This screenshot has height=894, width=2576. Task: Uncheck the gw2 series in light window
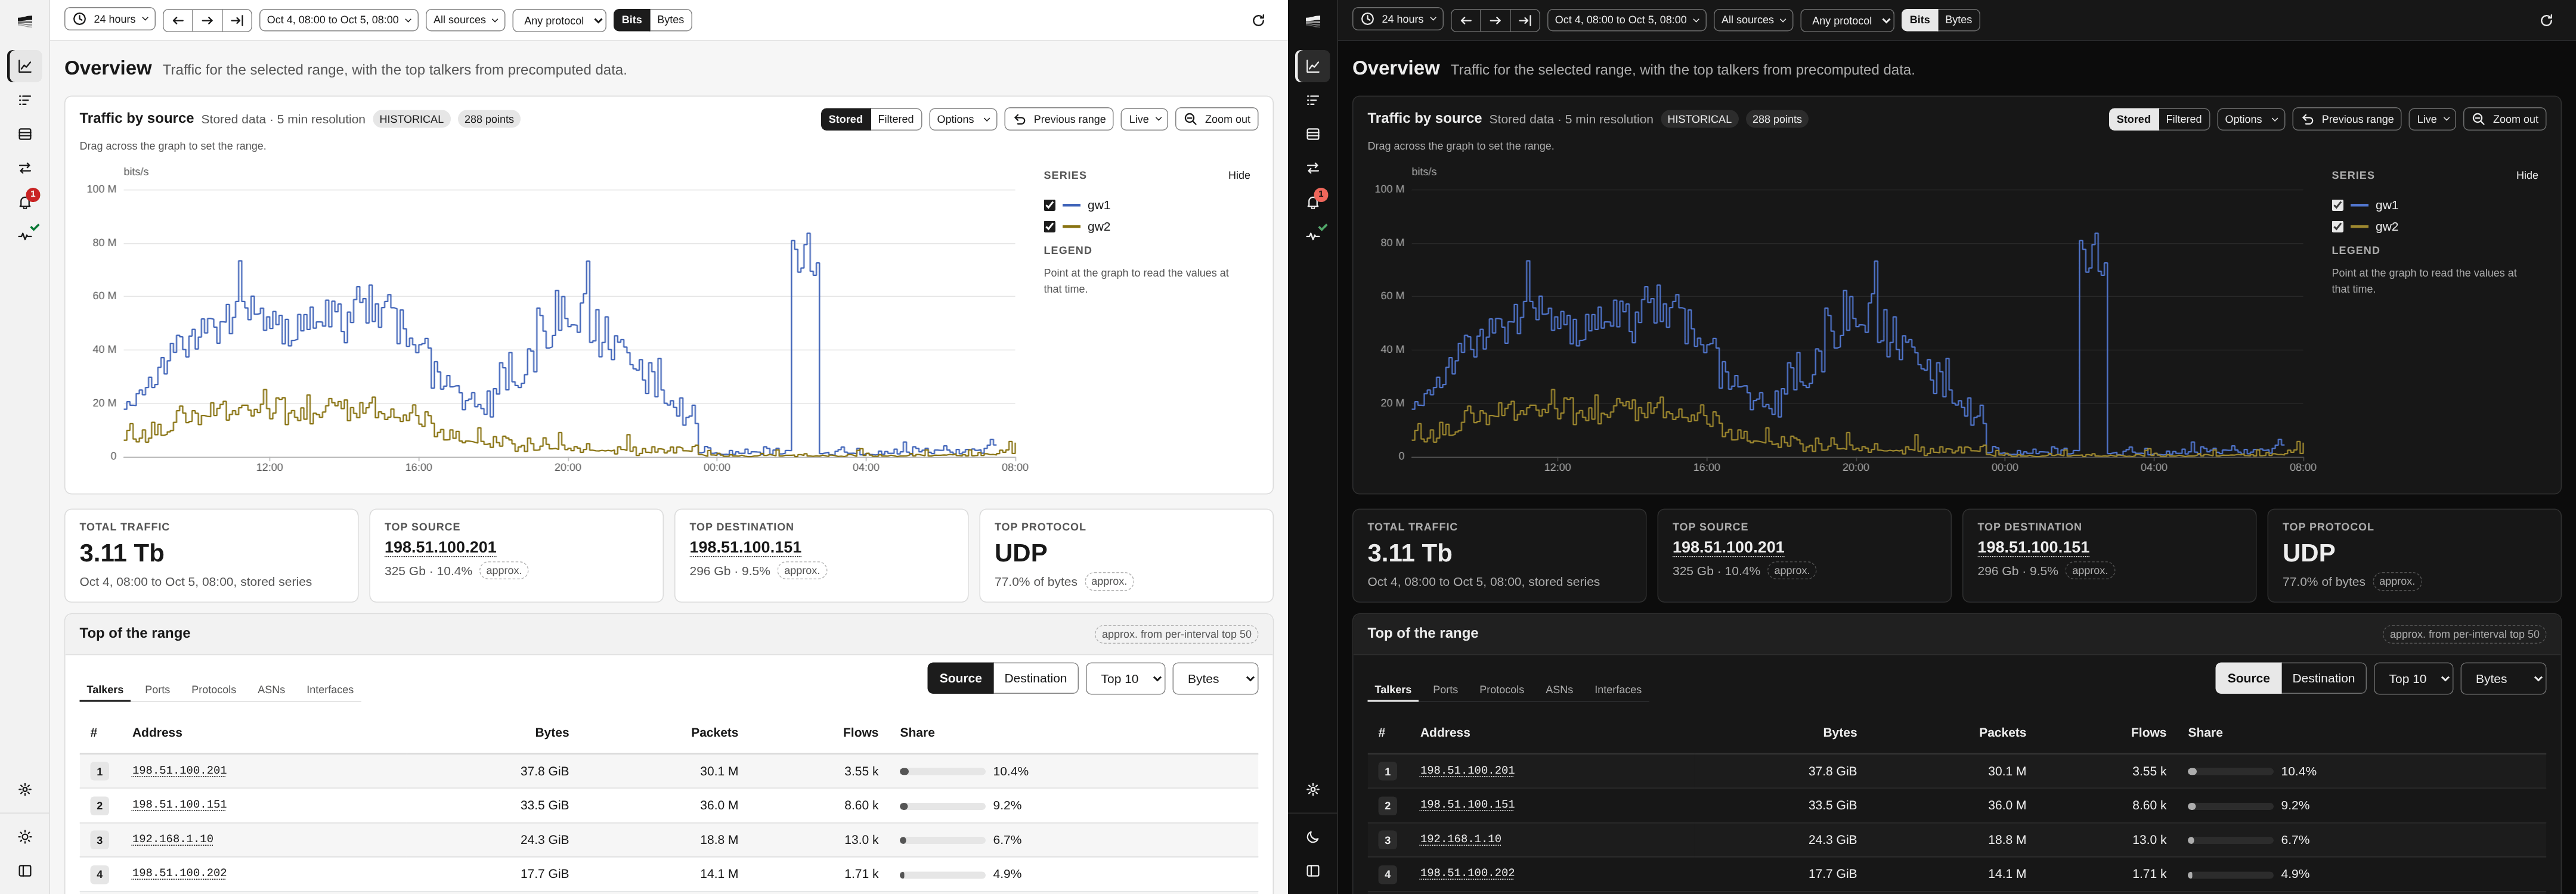pyautogui.click(x=1049, y=227)
